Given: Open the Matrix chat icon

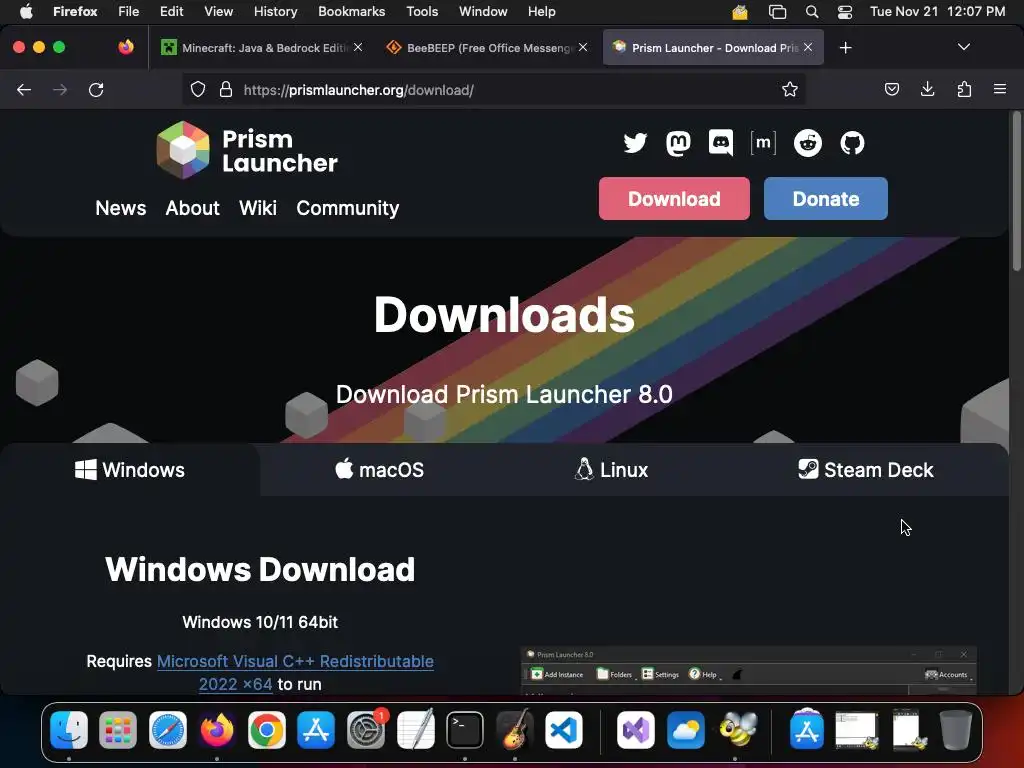Looking at the screenshot, I should [x=763, y=142].
